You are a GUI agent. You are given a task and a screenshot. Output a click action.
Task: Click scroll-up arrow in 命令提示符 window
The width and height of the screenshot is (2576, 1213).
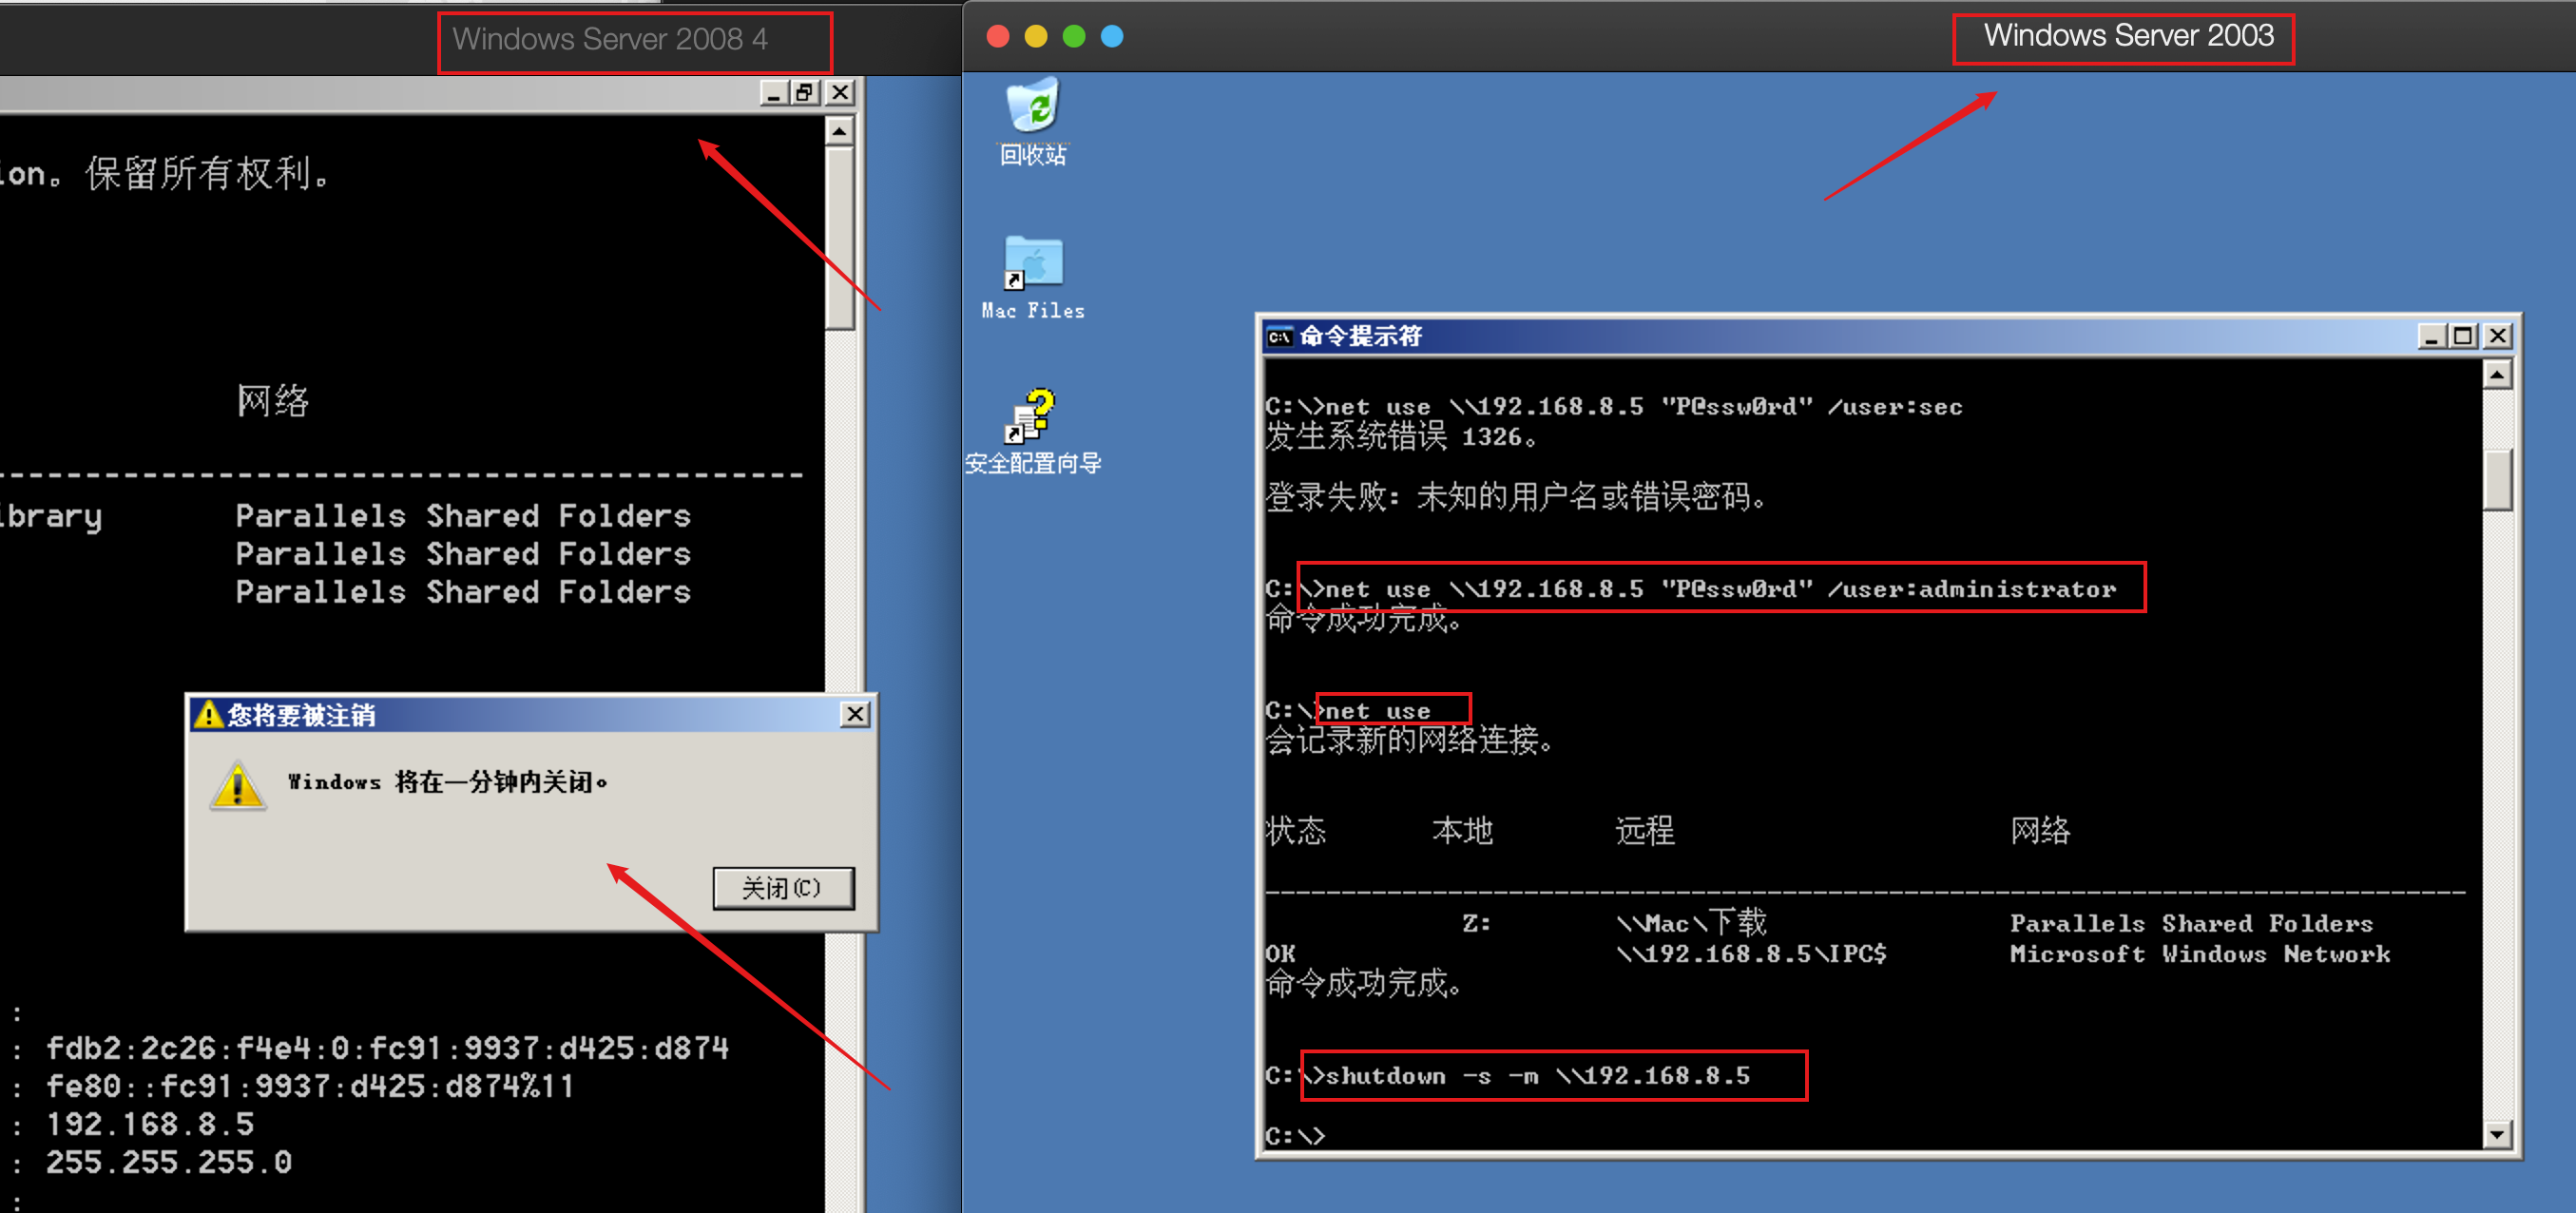(2497, 375)
